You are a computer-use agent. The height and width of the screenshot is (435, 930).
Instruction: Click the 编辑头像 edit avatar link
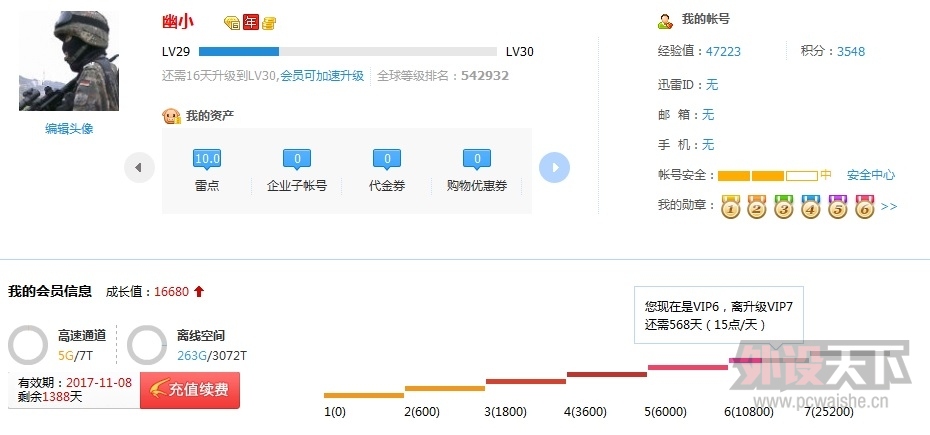(x=69, y=128)
